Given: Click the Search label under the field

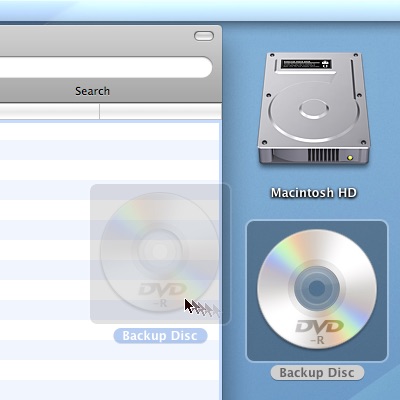Looking at the screenshot, I should point(92,91).
